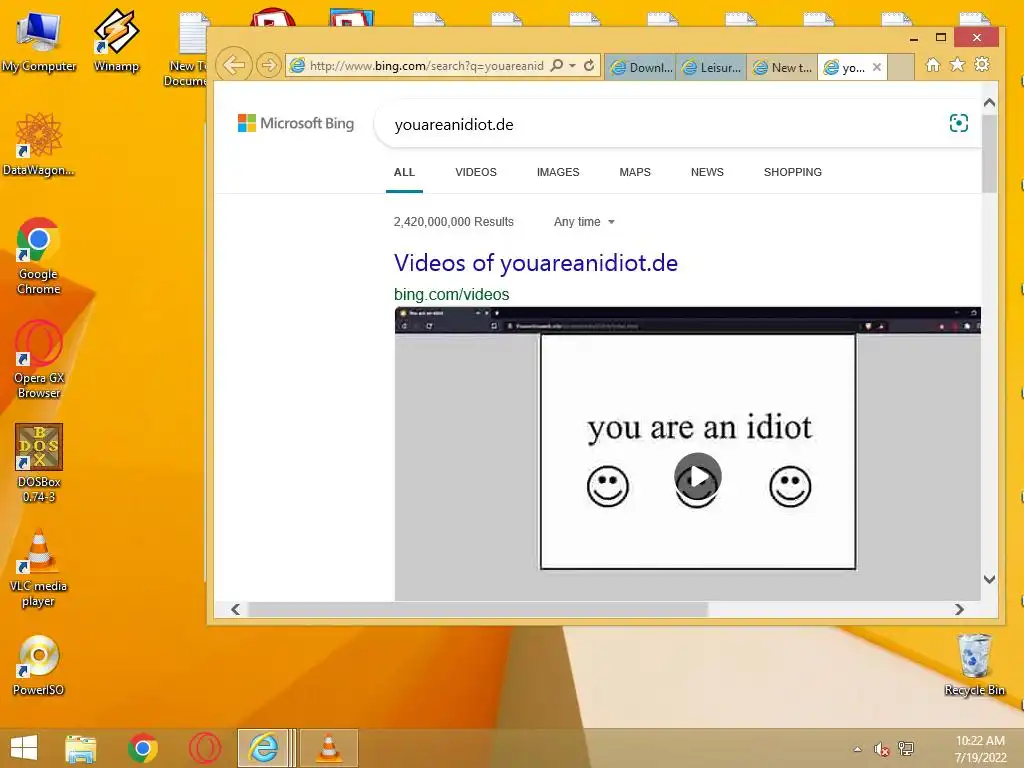Select Internet Explorer taskbar button

click(264, 748)
